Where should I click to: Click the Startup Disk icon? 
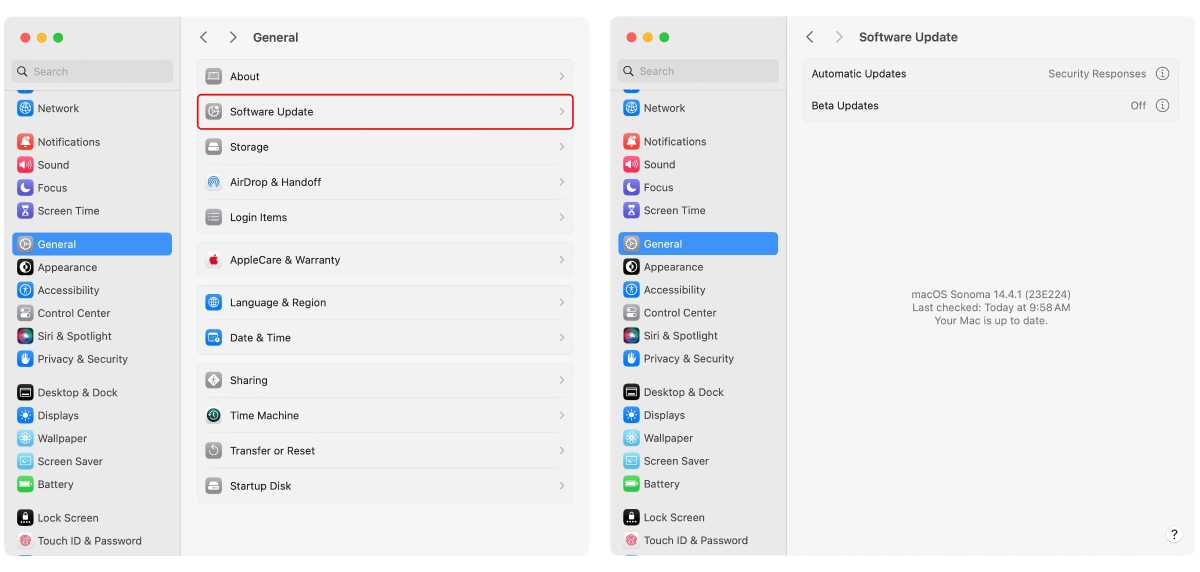coord(213,486)
